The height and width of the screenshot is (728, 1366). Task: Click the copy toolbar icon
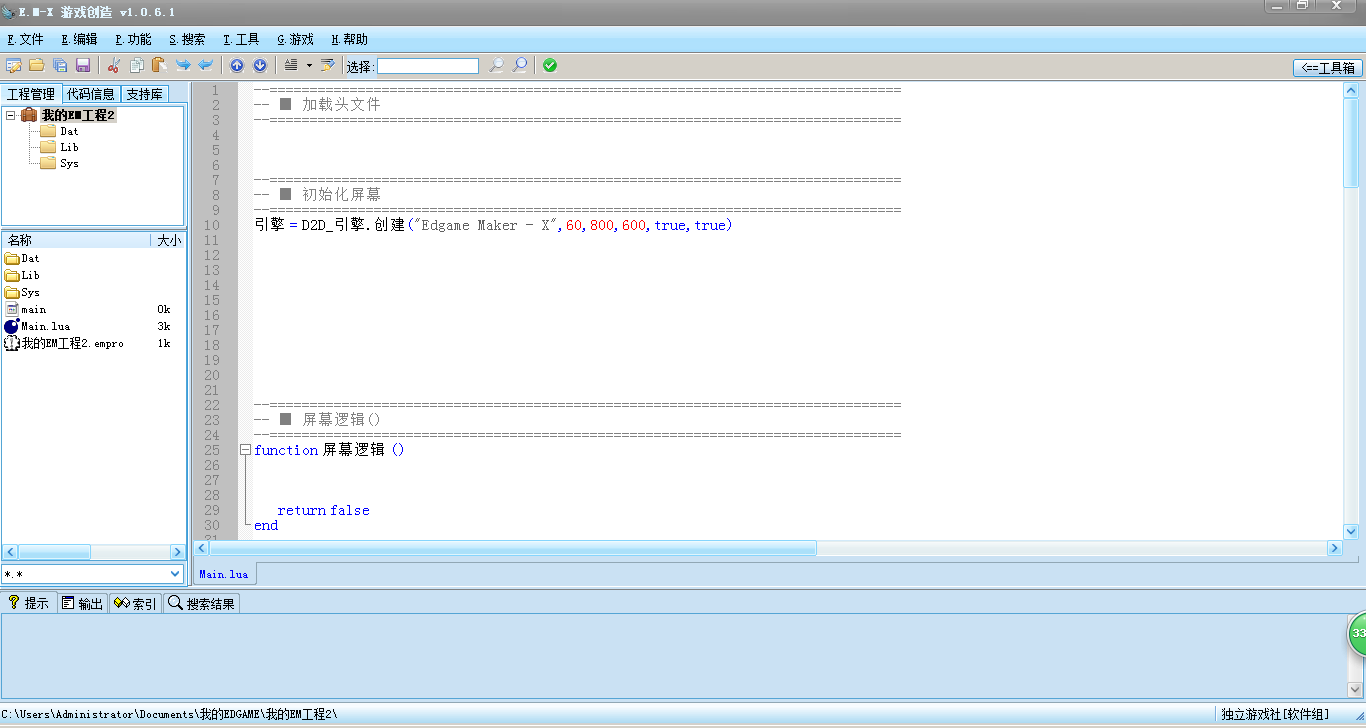pyautogui.click(x=136, y=66)
